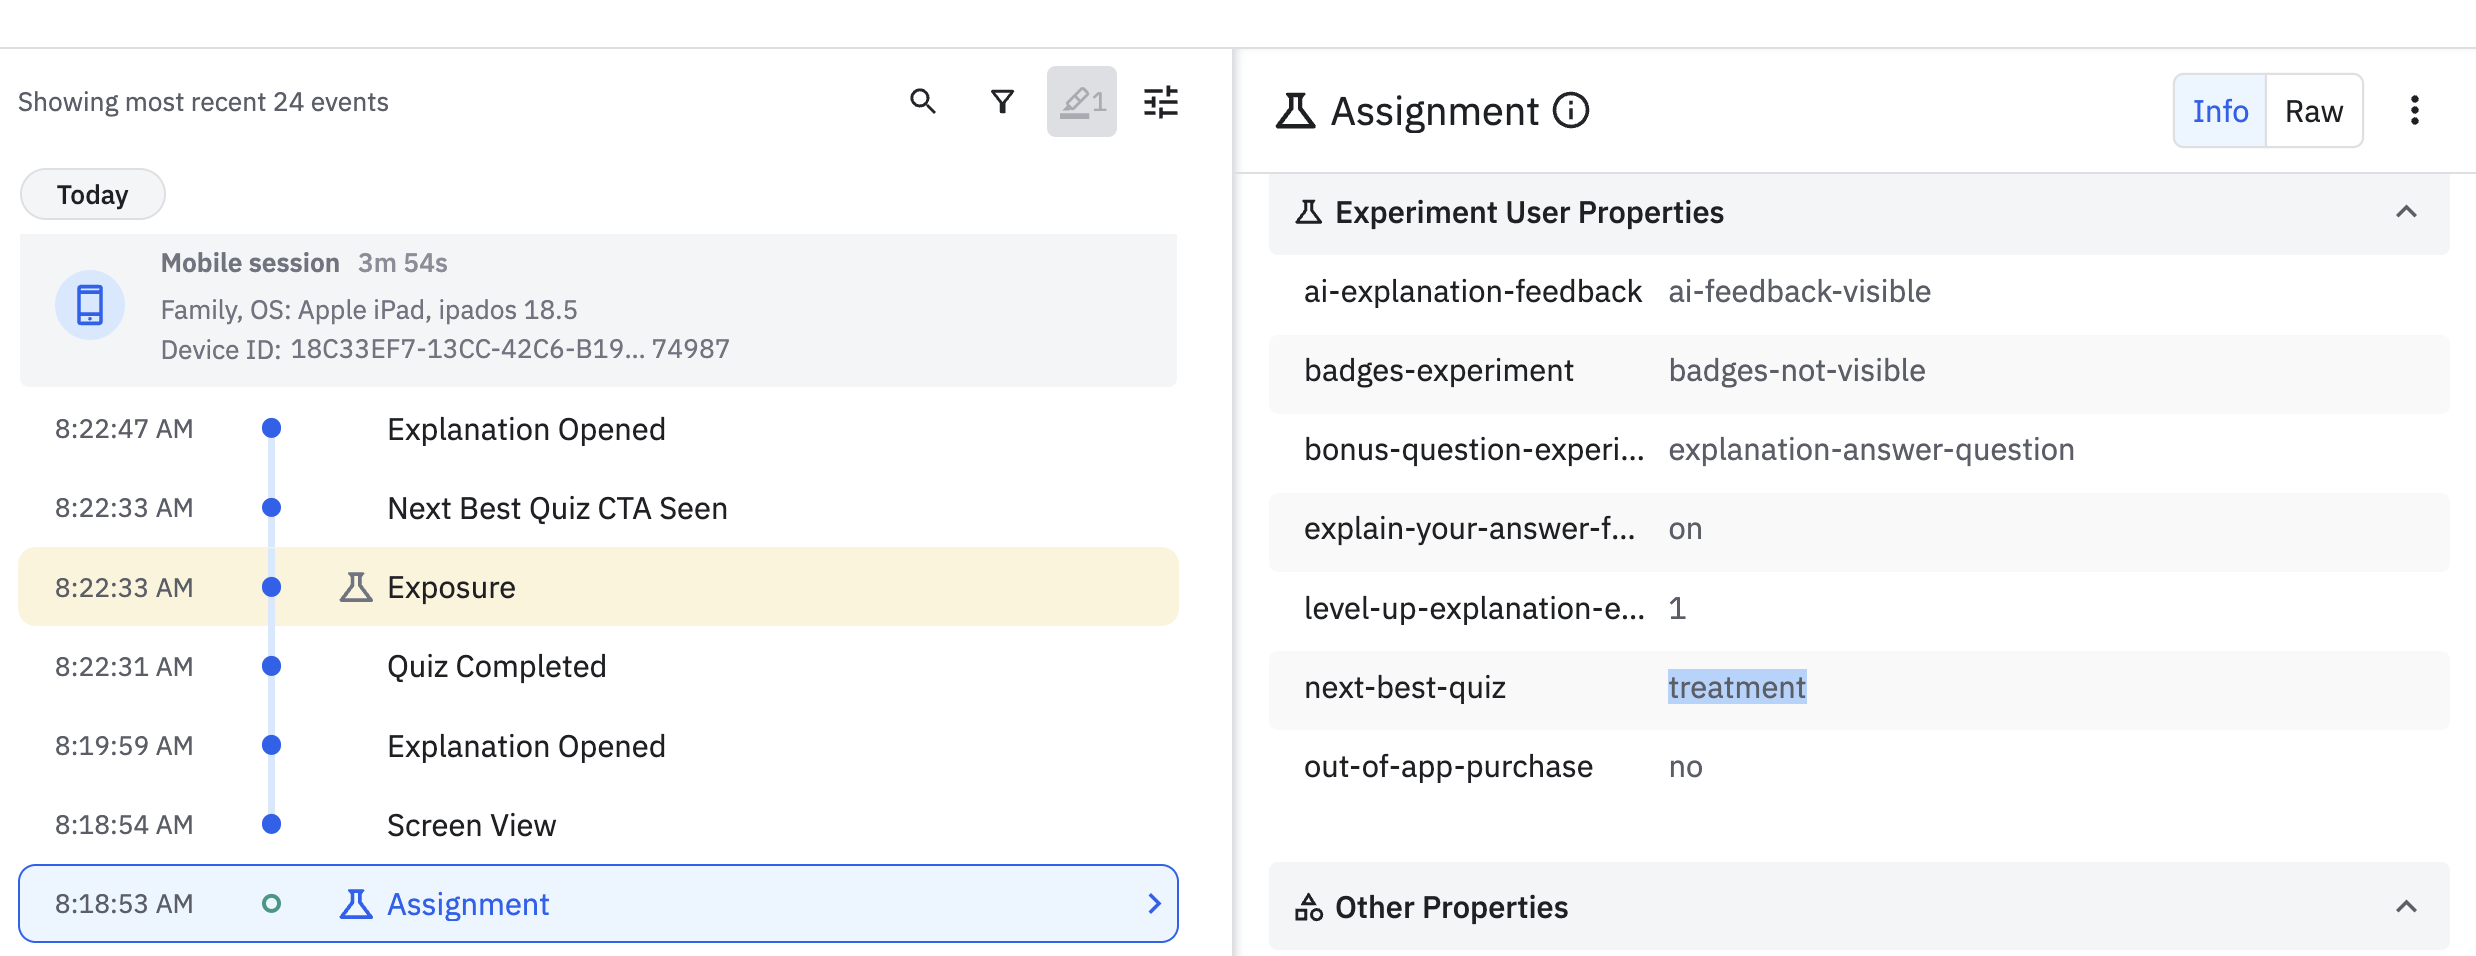Image resolution: width=2476 pixels, height=956 pixels.
Task: Click the 8:22:47 AM timeline dot
Action: 271,429
